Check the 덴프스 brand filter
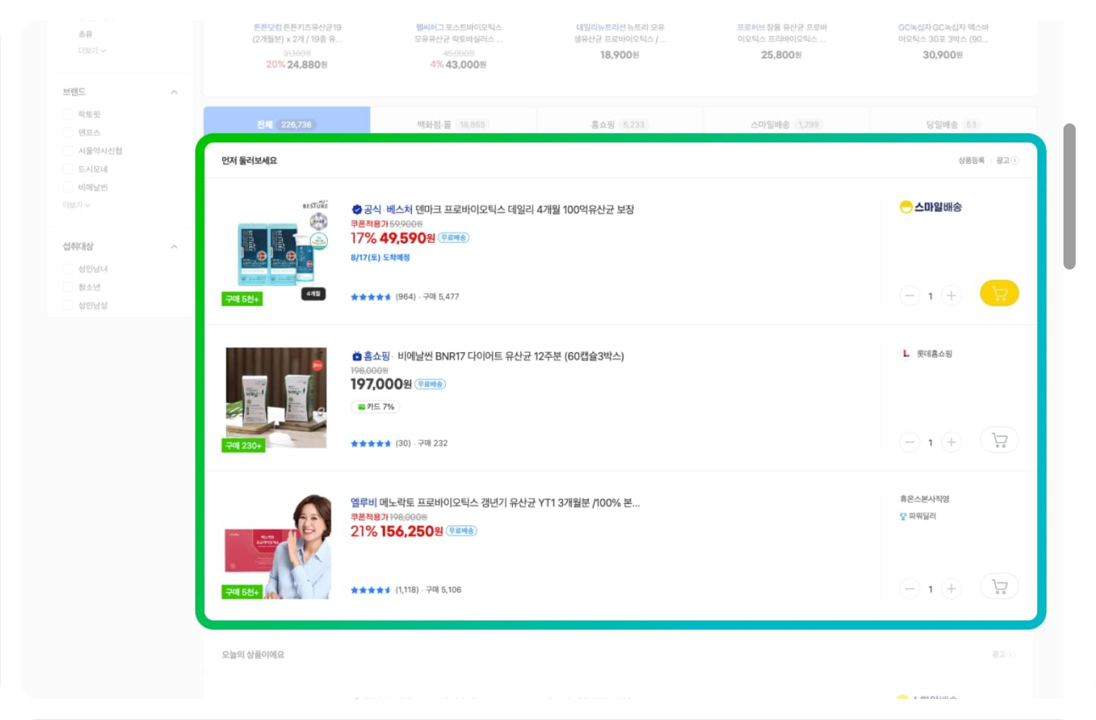 tap(68, 132)
